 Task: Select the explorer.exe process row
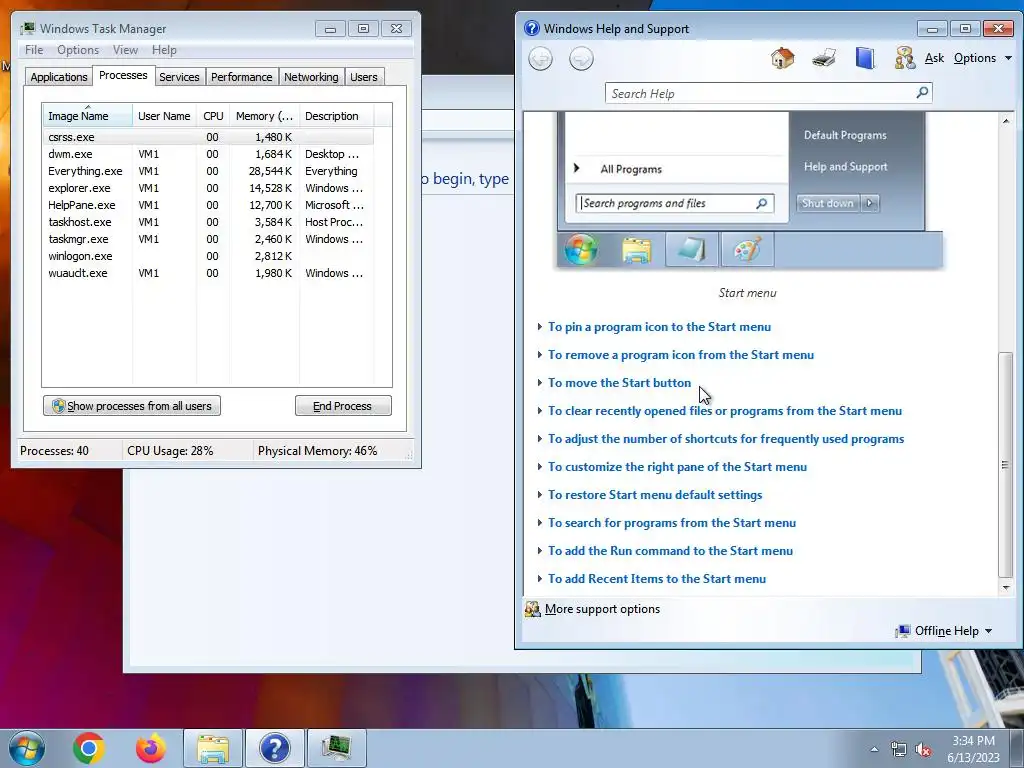[209, 188]
